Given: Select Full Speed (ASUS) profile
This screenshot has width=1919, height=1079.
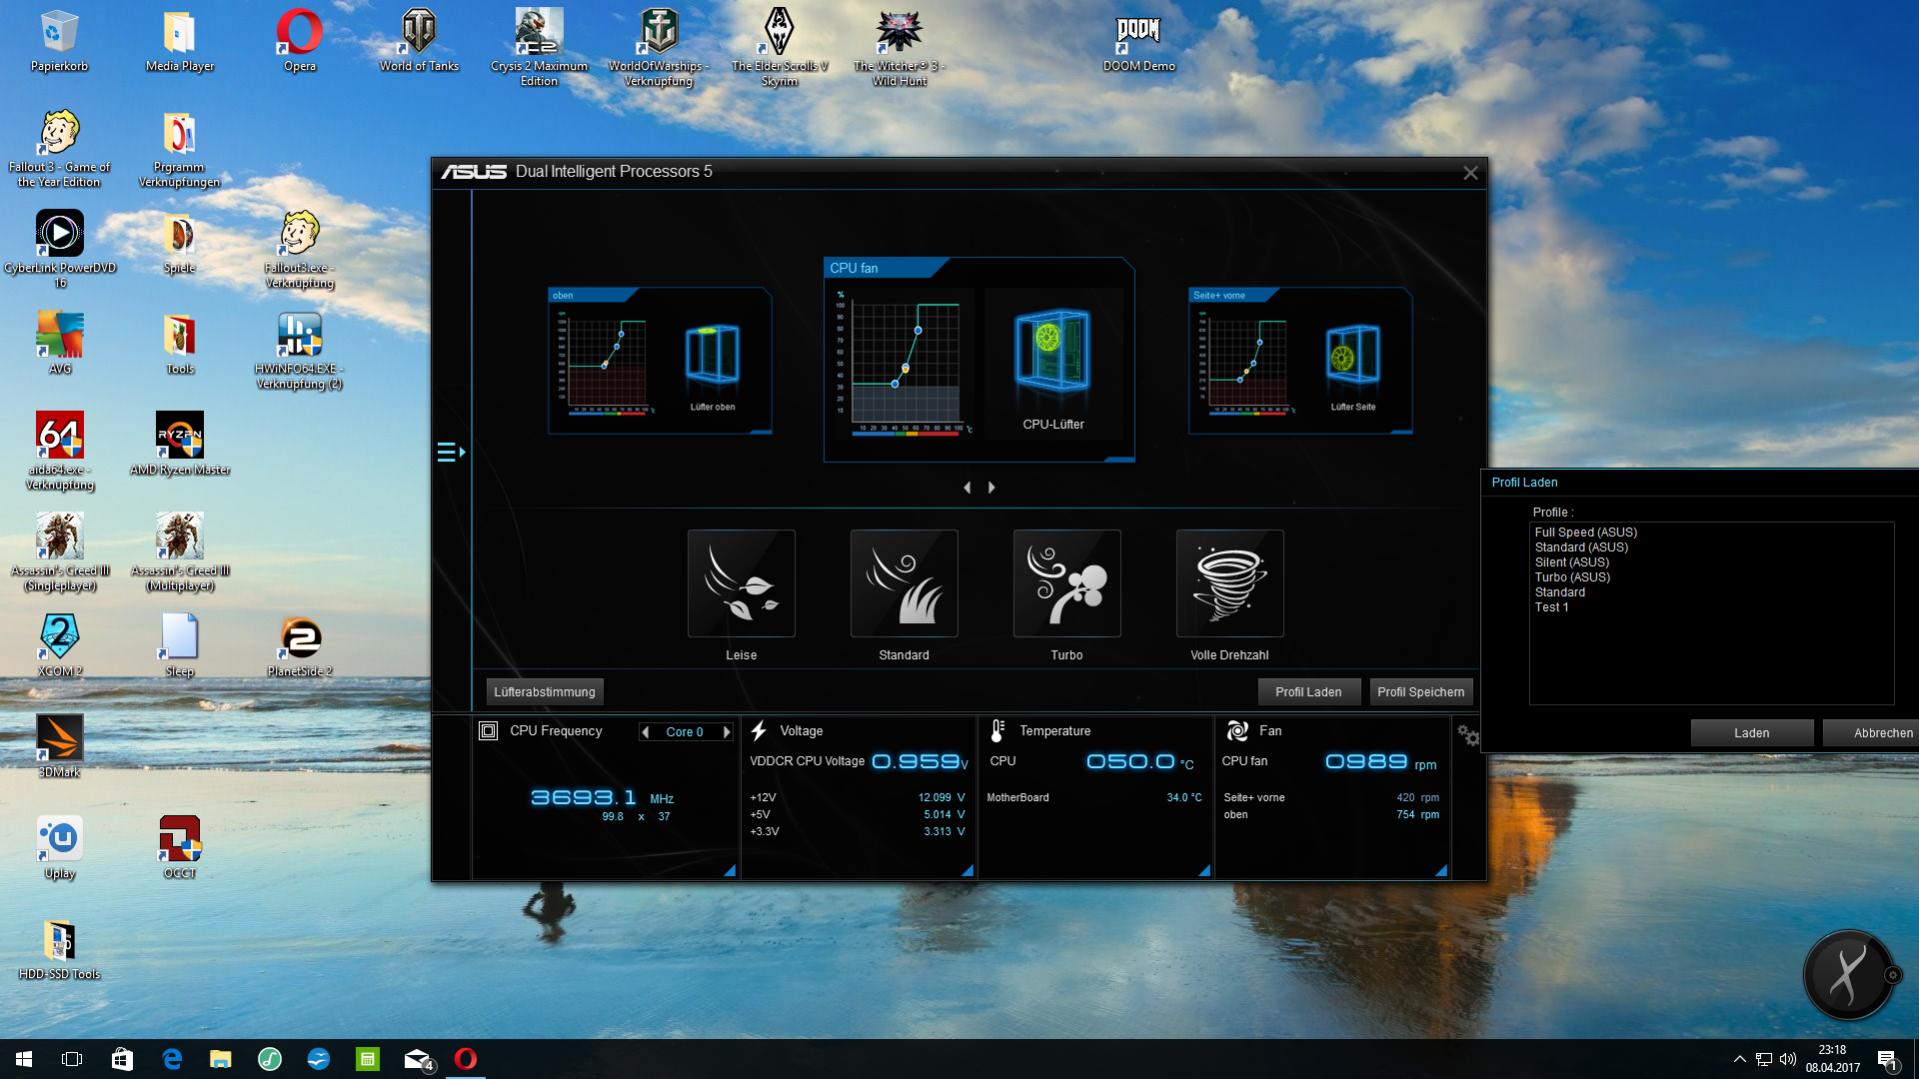Looking at the screenshot, I should (x=1585, y=533).
